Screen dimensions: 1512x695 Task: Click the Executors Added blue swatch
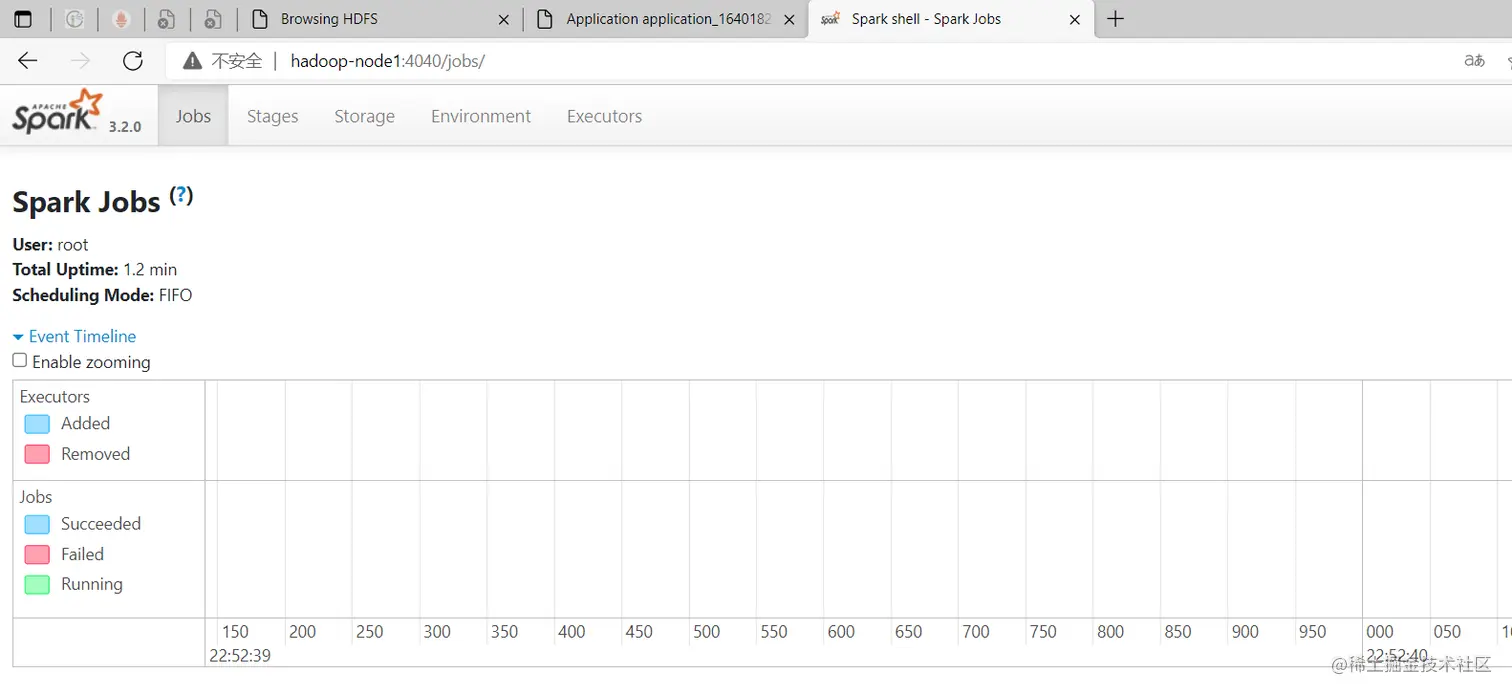point(37,424)
